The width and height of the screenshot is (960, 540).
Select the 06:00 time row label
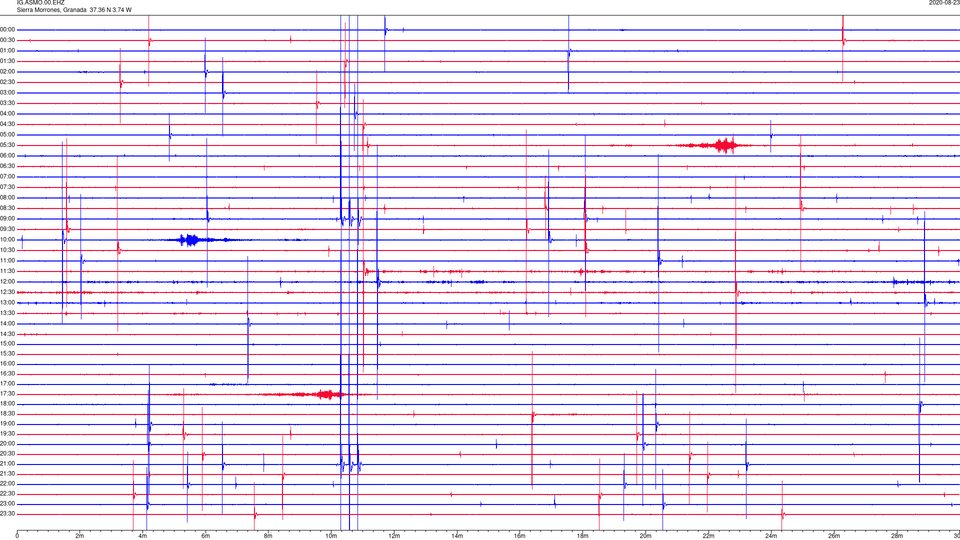[x=8, y=156]
